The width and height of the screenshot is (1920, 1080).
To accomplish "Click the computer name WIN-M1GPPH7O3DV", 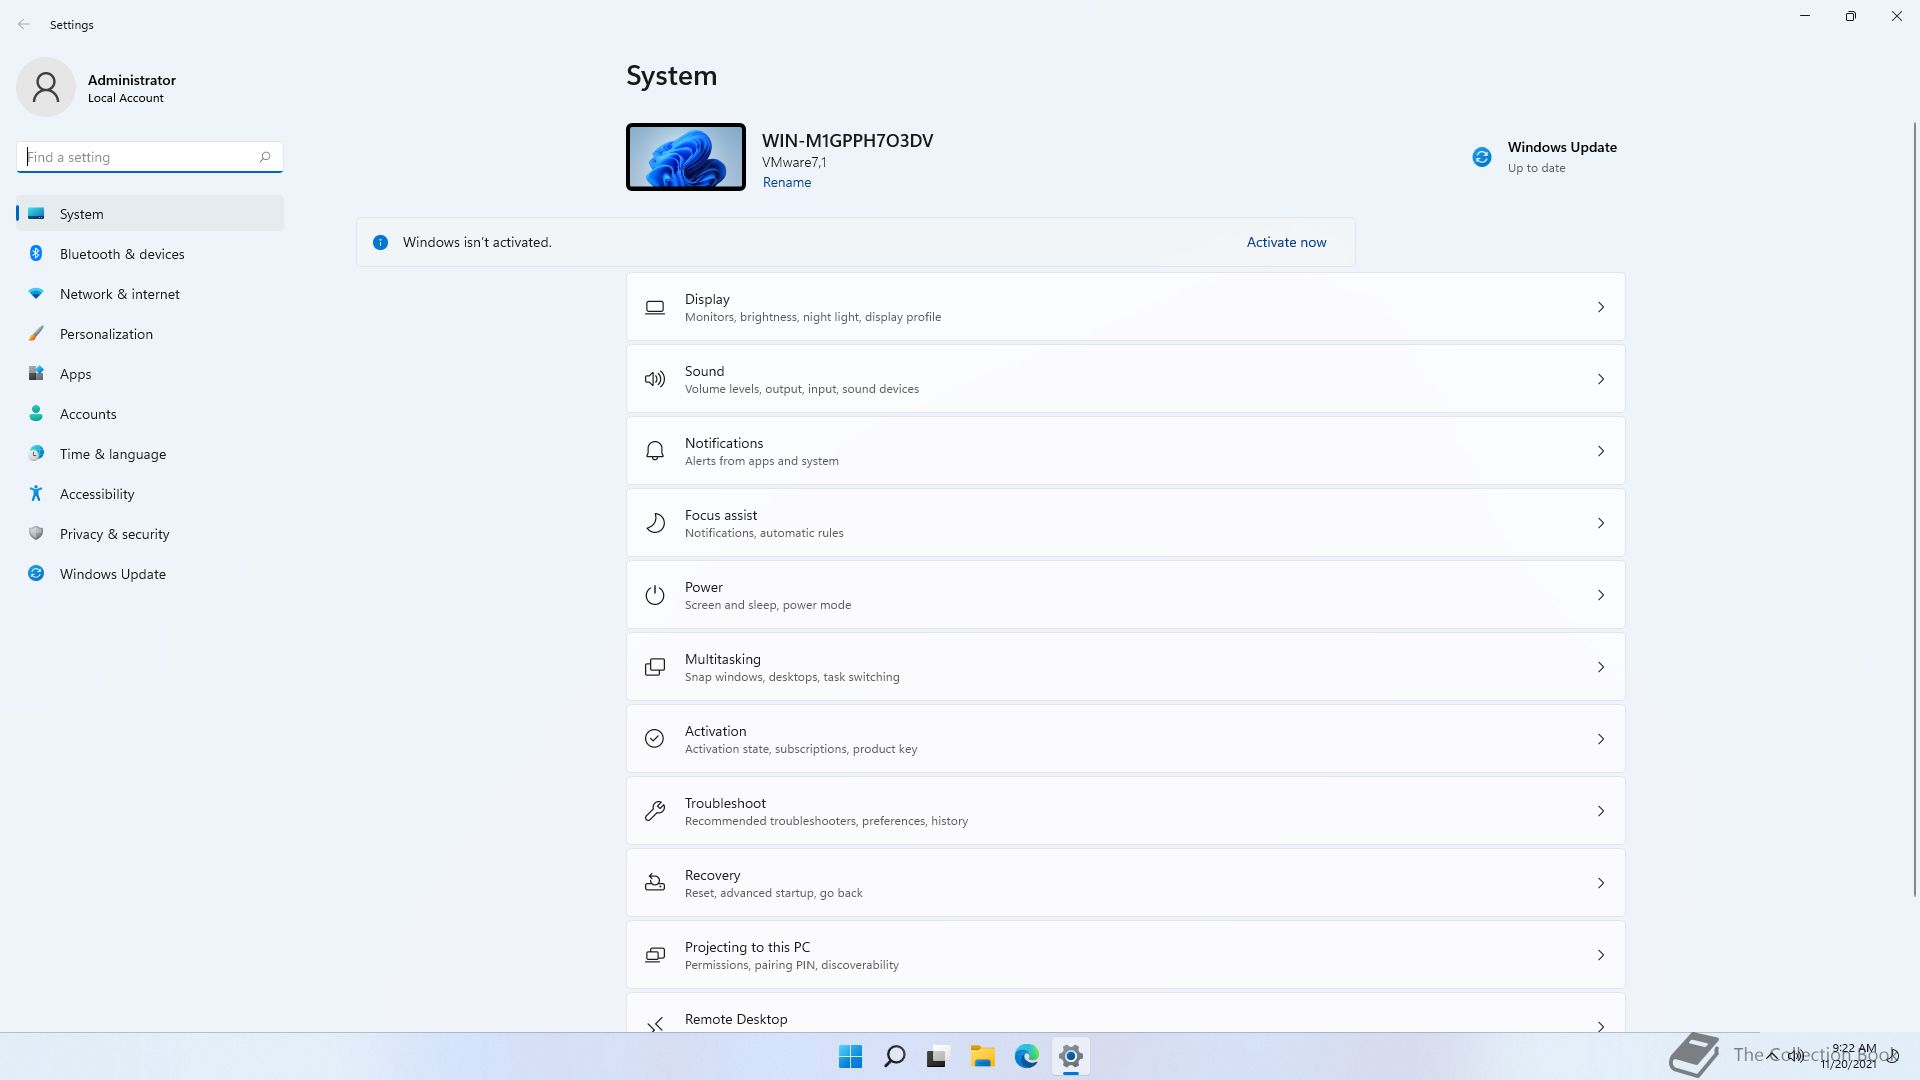I will [847, 141].
